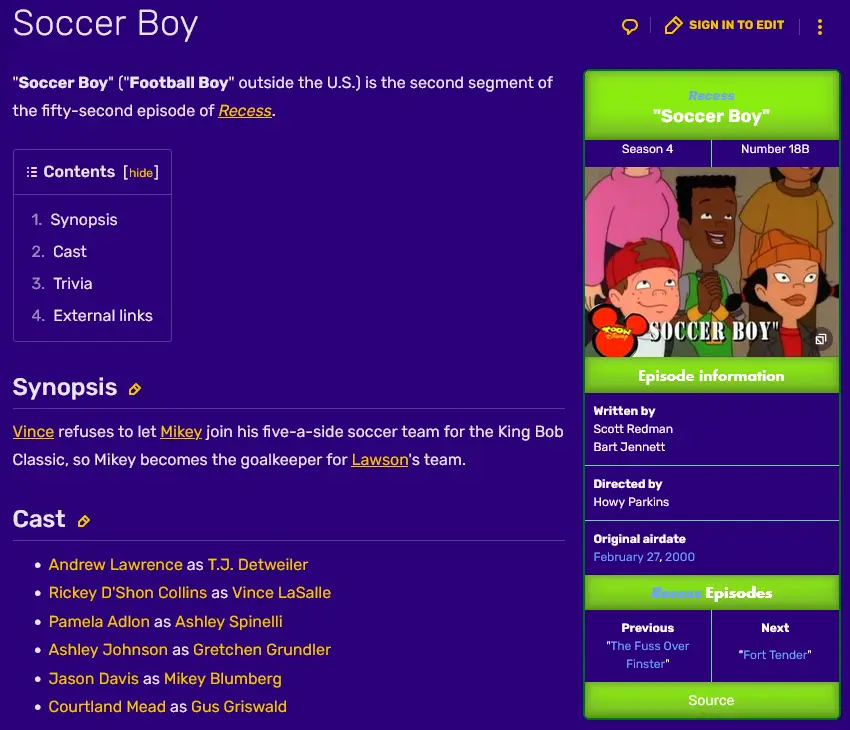Hide the Contents table
The width and height of the screenshot is (850, 730).
[x=141, y=173]
